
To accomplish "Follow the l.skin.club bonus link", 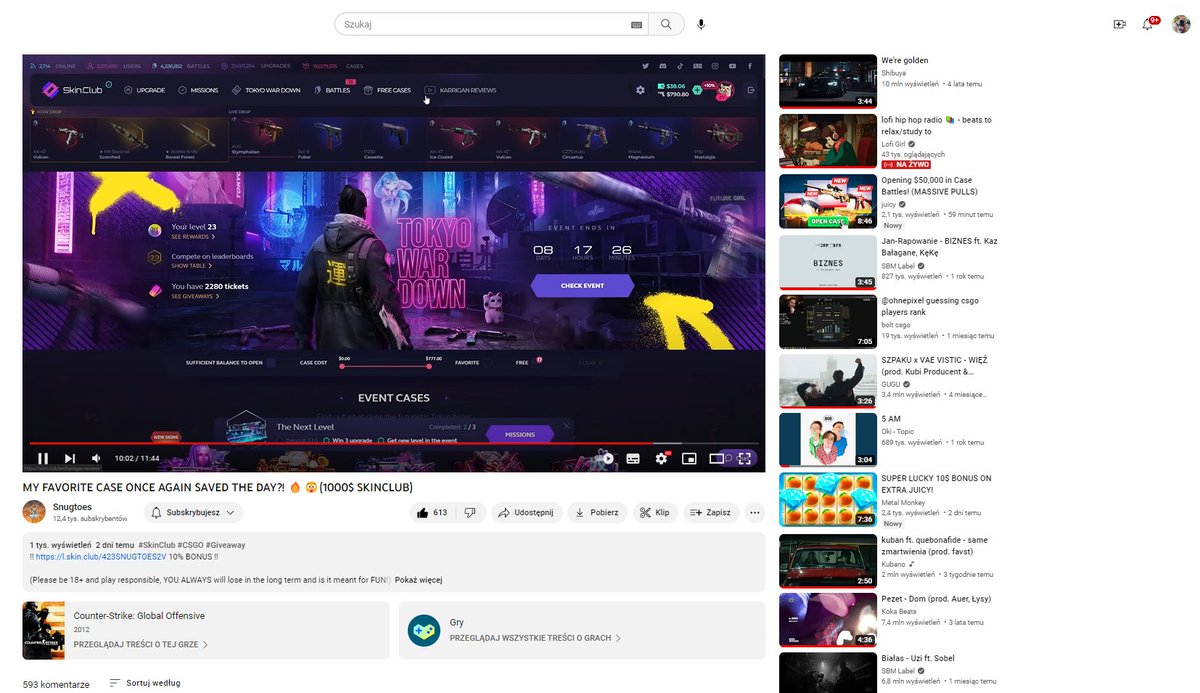I will 103,556.
